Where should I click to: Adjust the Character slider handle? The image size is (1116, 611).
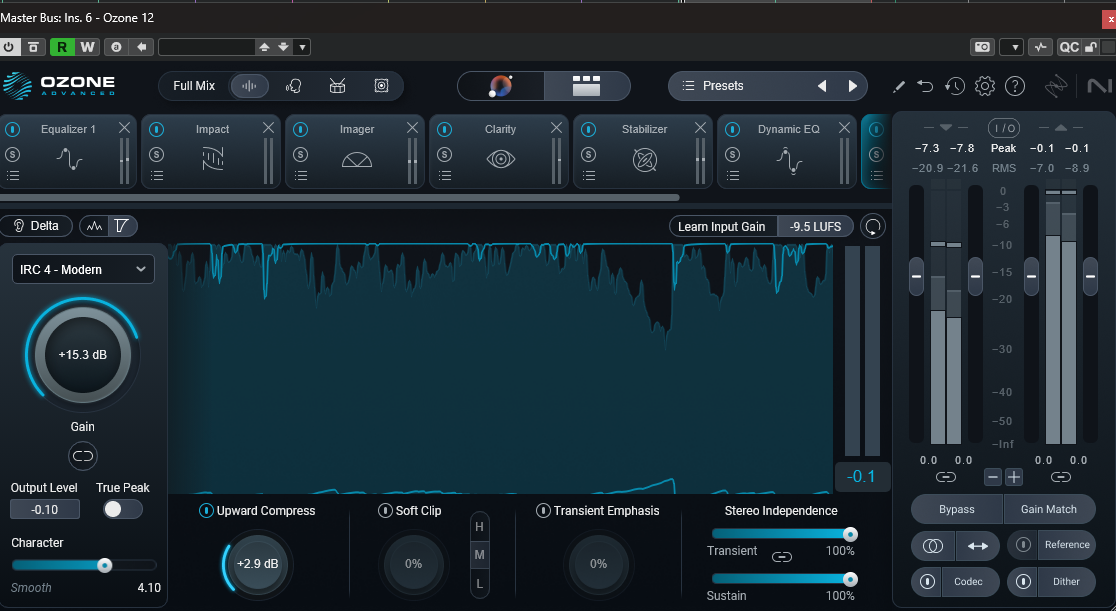(105, 565)
